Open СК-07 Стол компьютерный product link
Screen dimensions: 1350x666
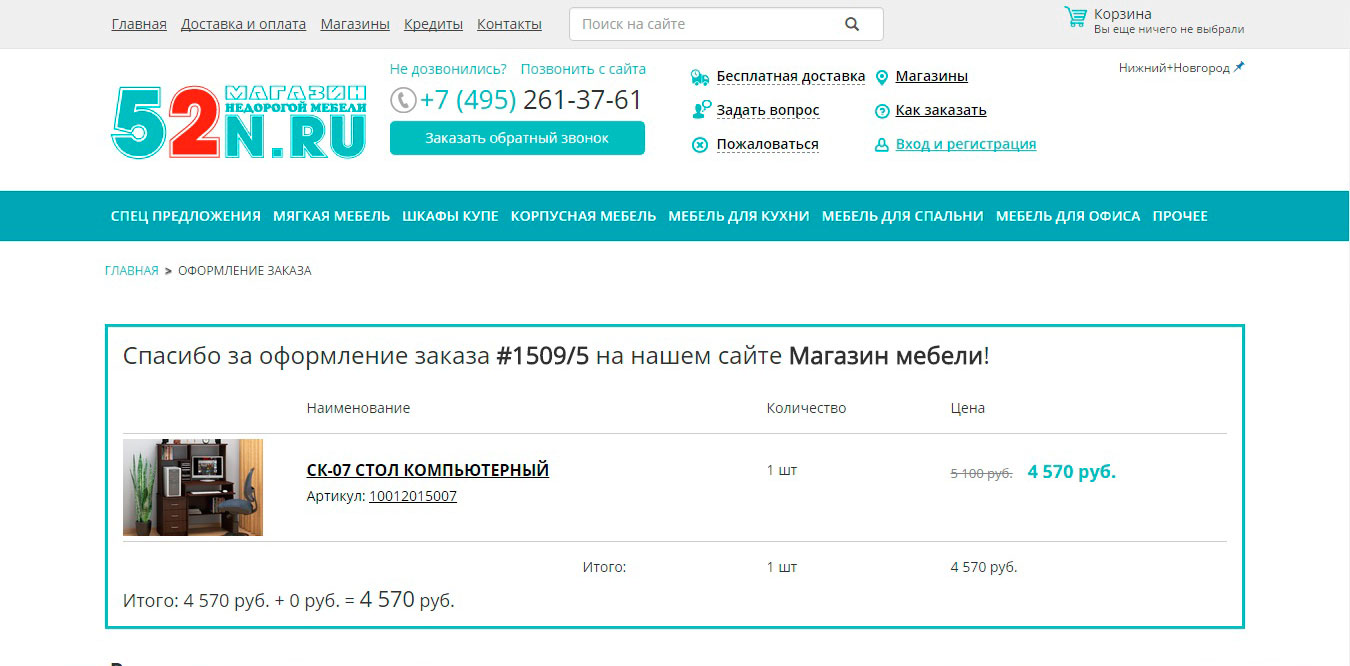427,470
